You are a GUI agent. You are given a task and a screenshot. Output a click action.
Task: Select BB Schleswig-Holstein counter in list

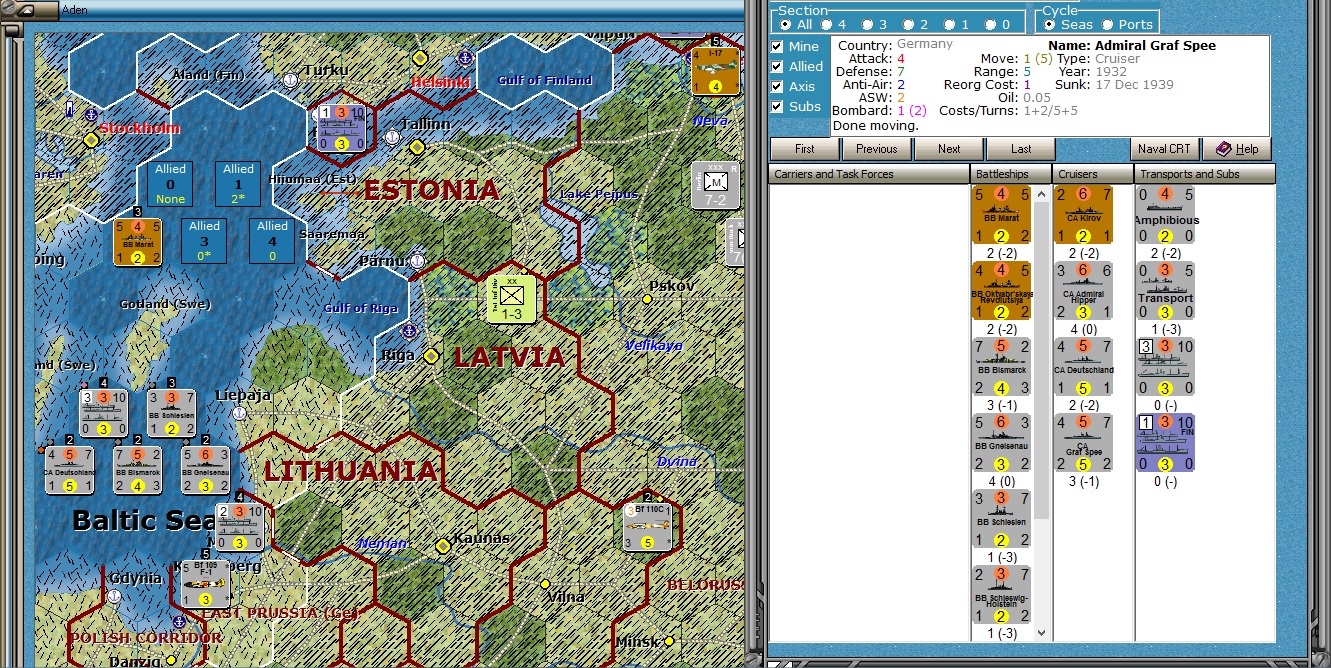(x=1001, y=595)
